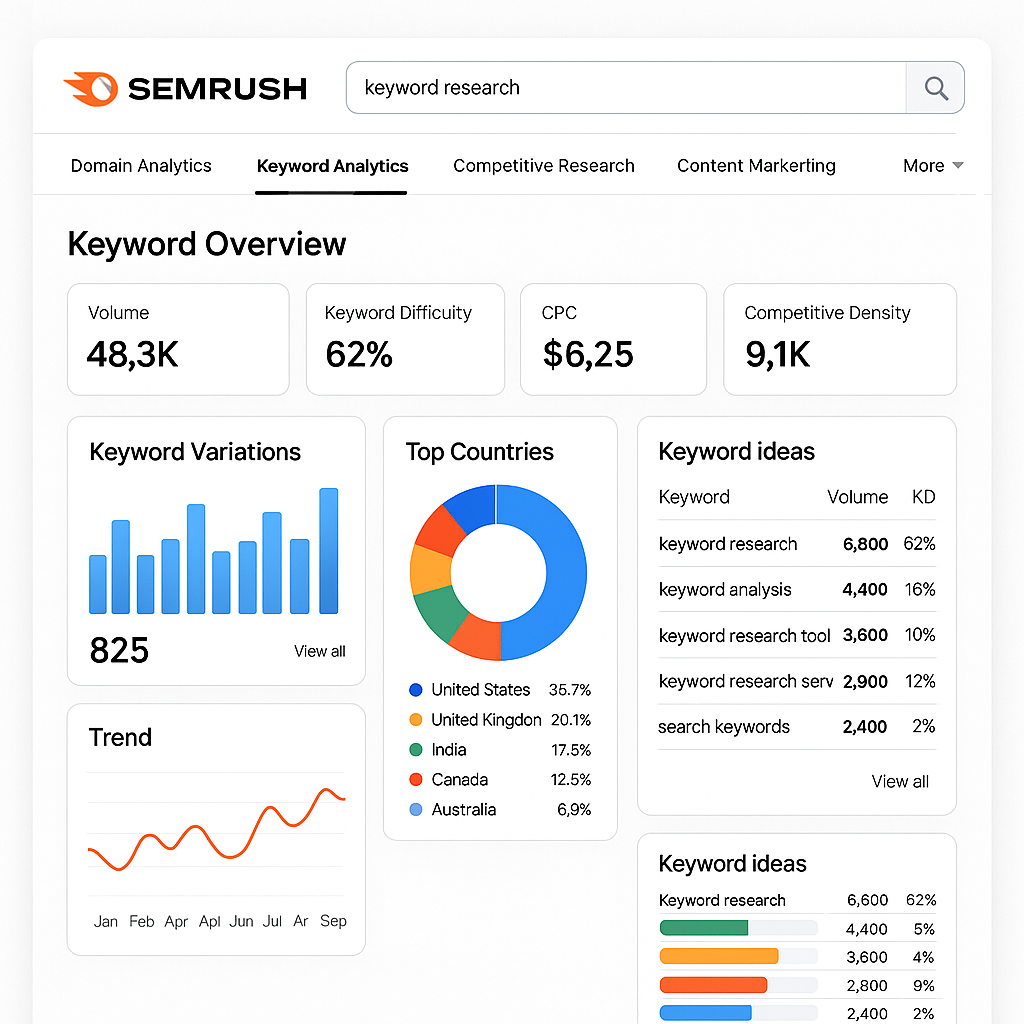Viewport: 1024px width, 1024px height.
Task: Open the keyword analysis row
Action: [797, 590]
